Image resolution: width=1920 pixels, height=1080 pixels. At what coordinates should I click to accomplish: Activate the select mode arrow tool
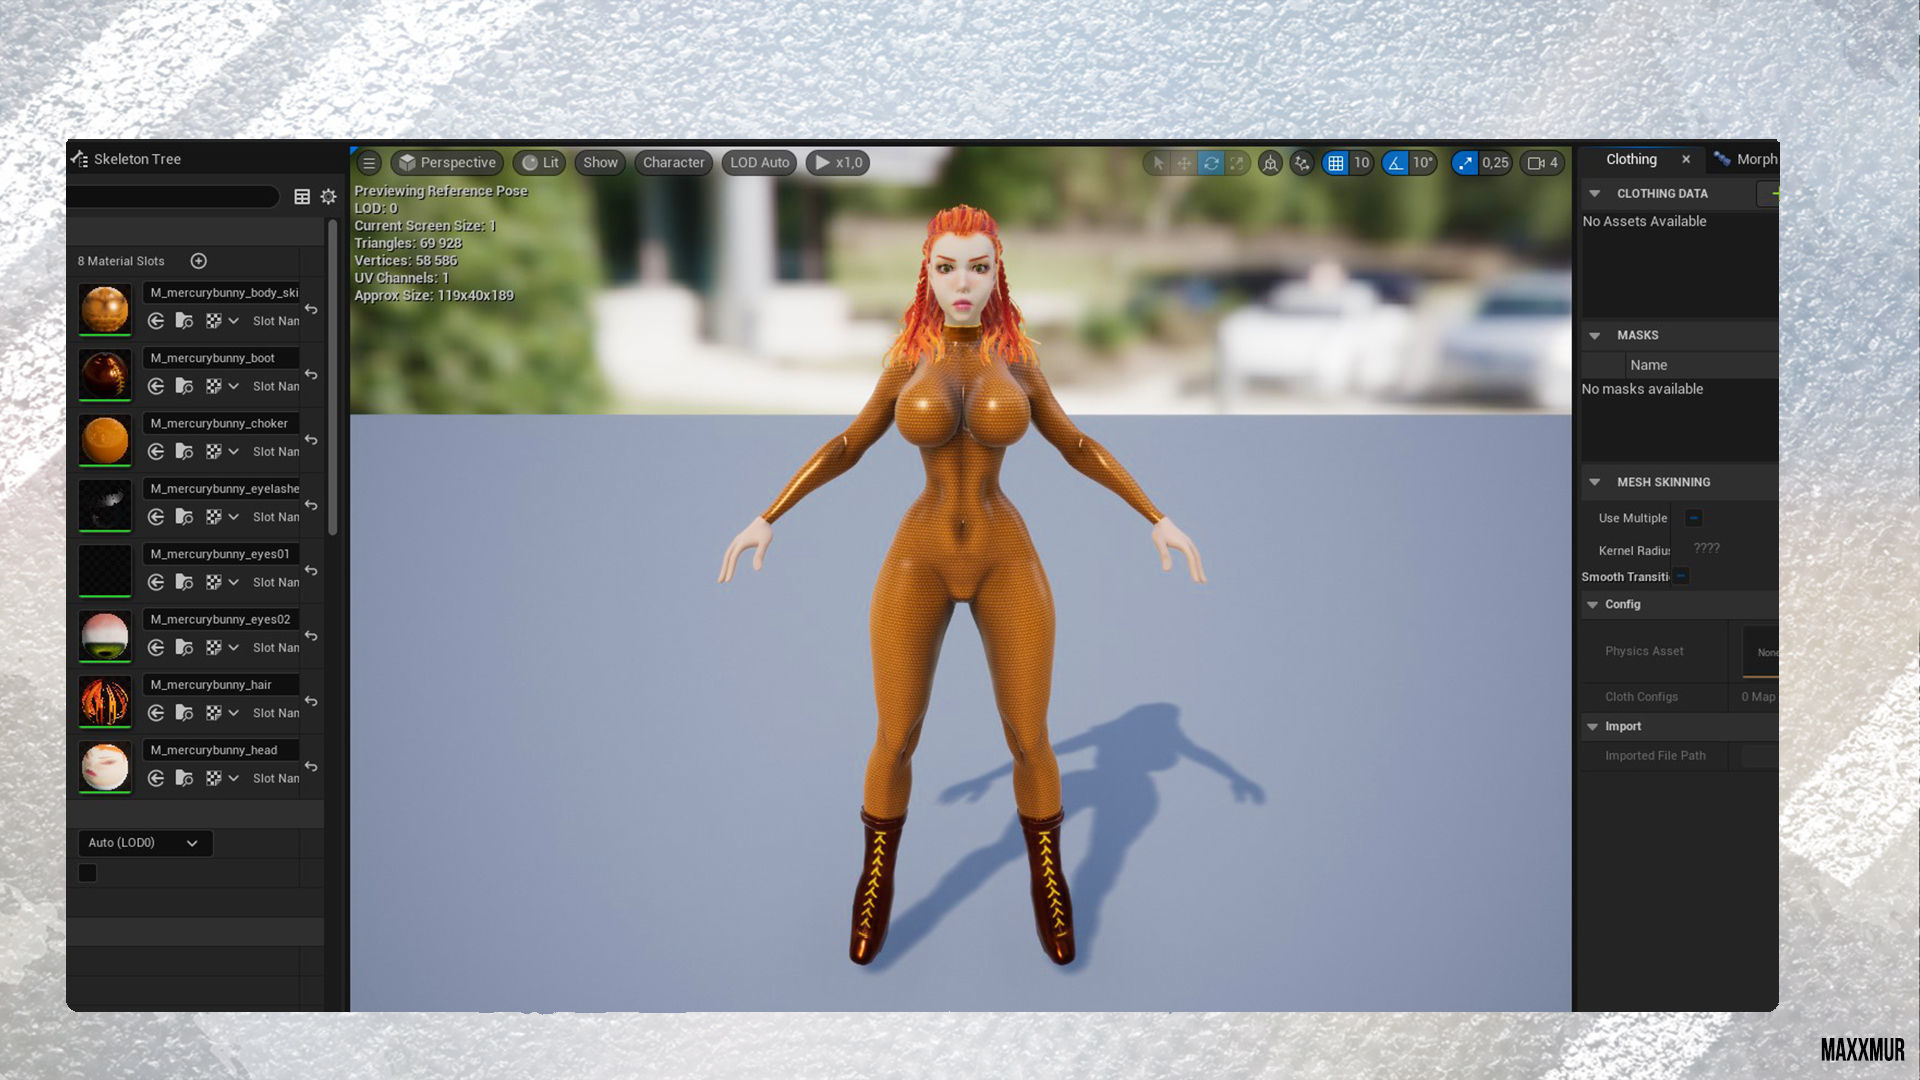1158,163
